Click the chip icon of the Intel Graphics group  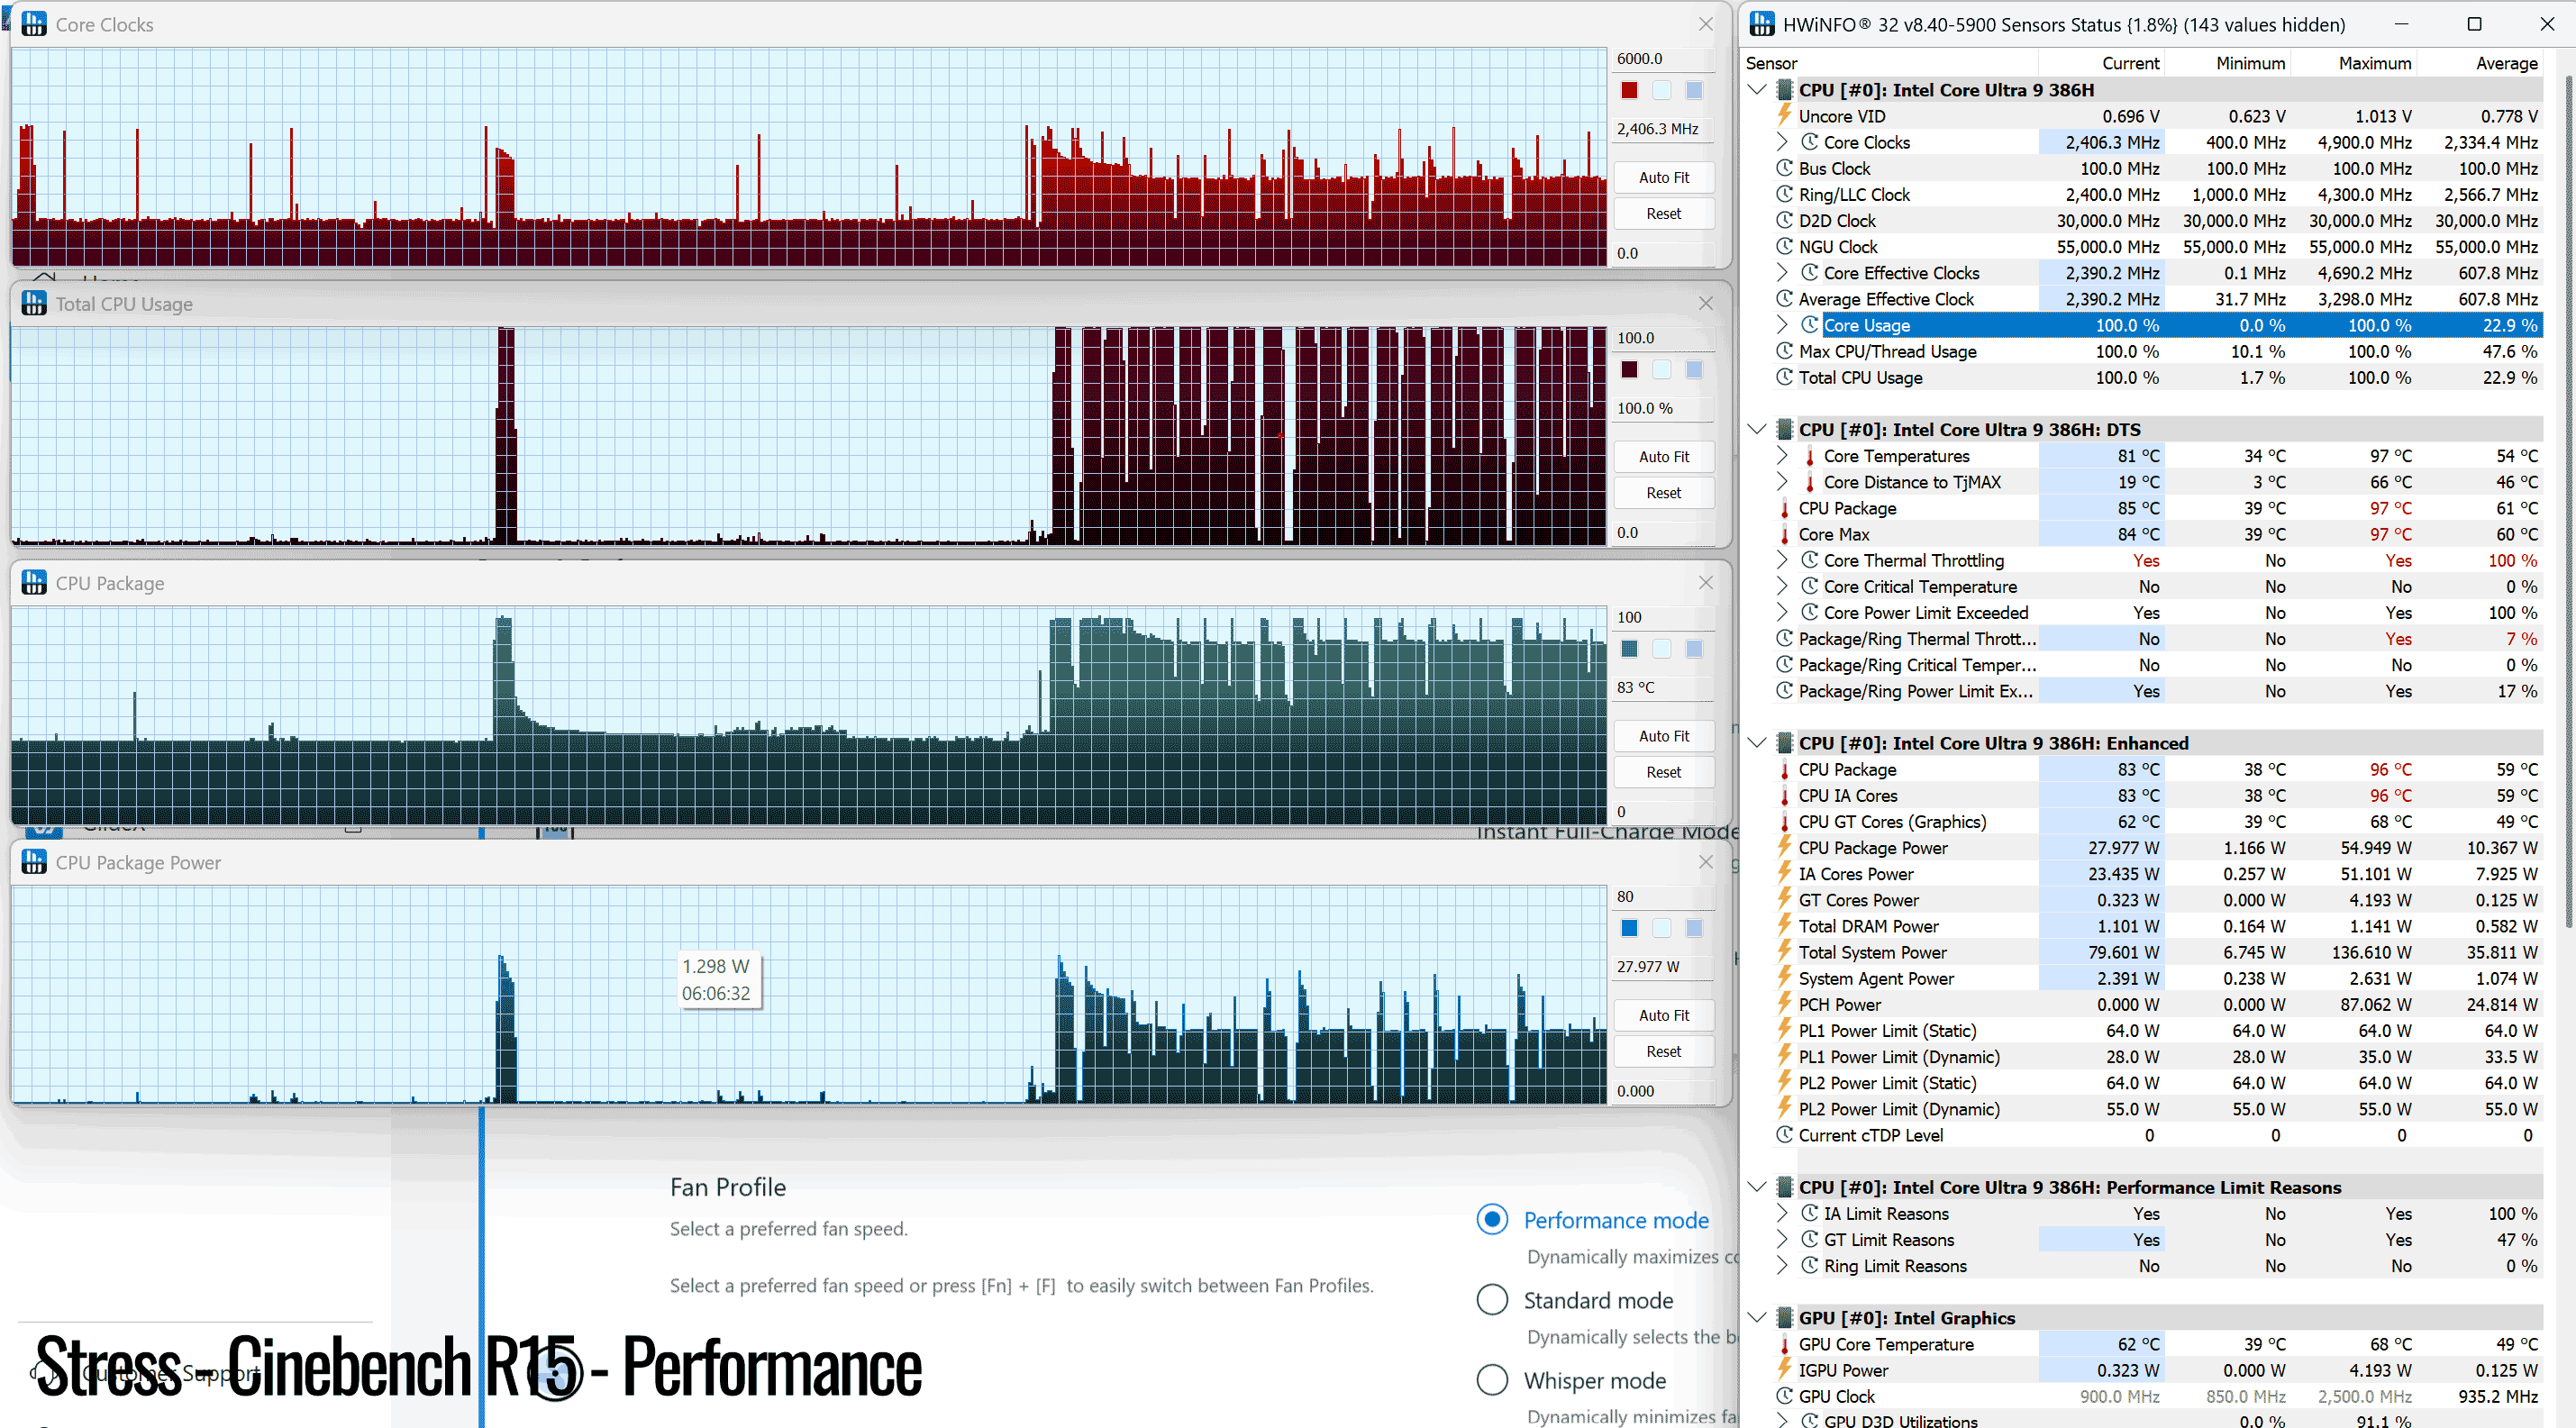point(1784,1318)
